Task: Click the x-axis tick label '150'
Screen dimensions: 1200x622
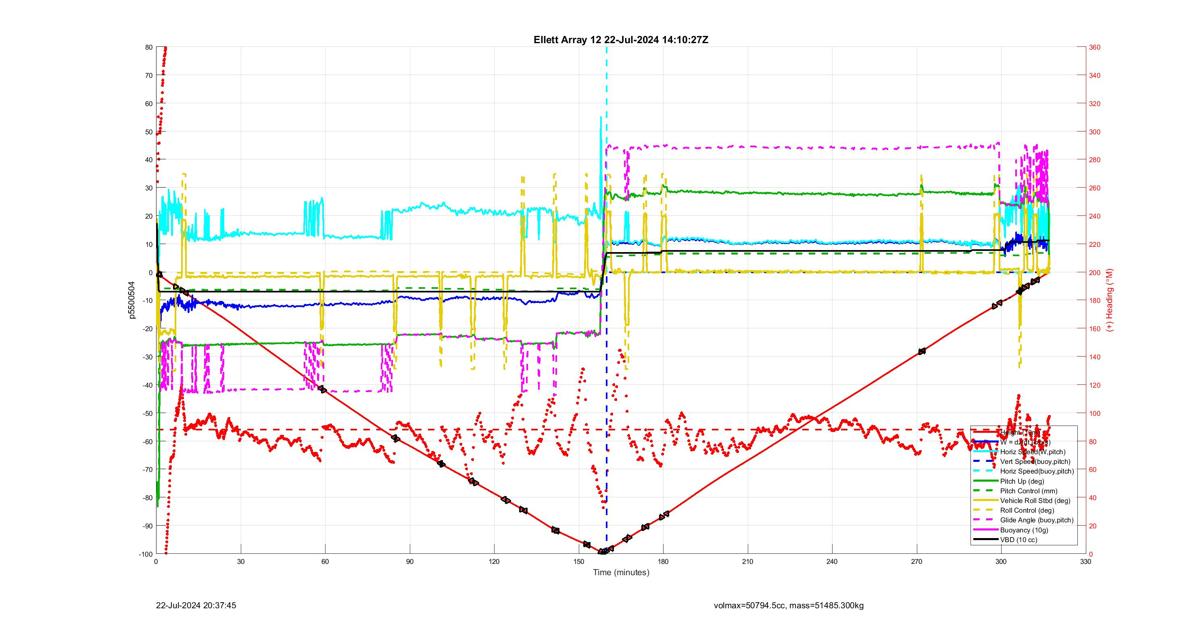Action: [x=578, y=562]
